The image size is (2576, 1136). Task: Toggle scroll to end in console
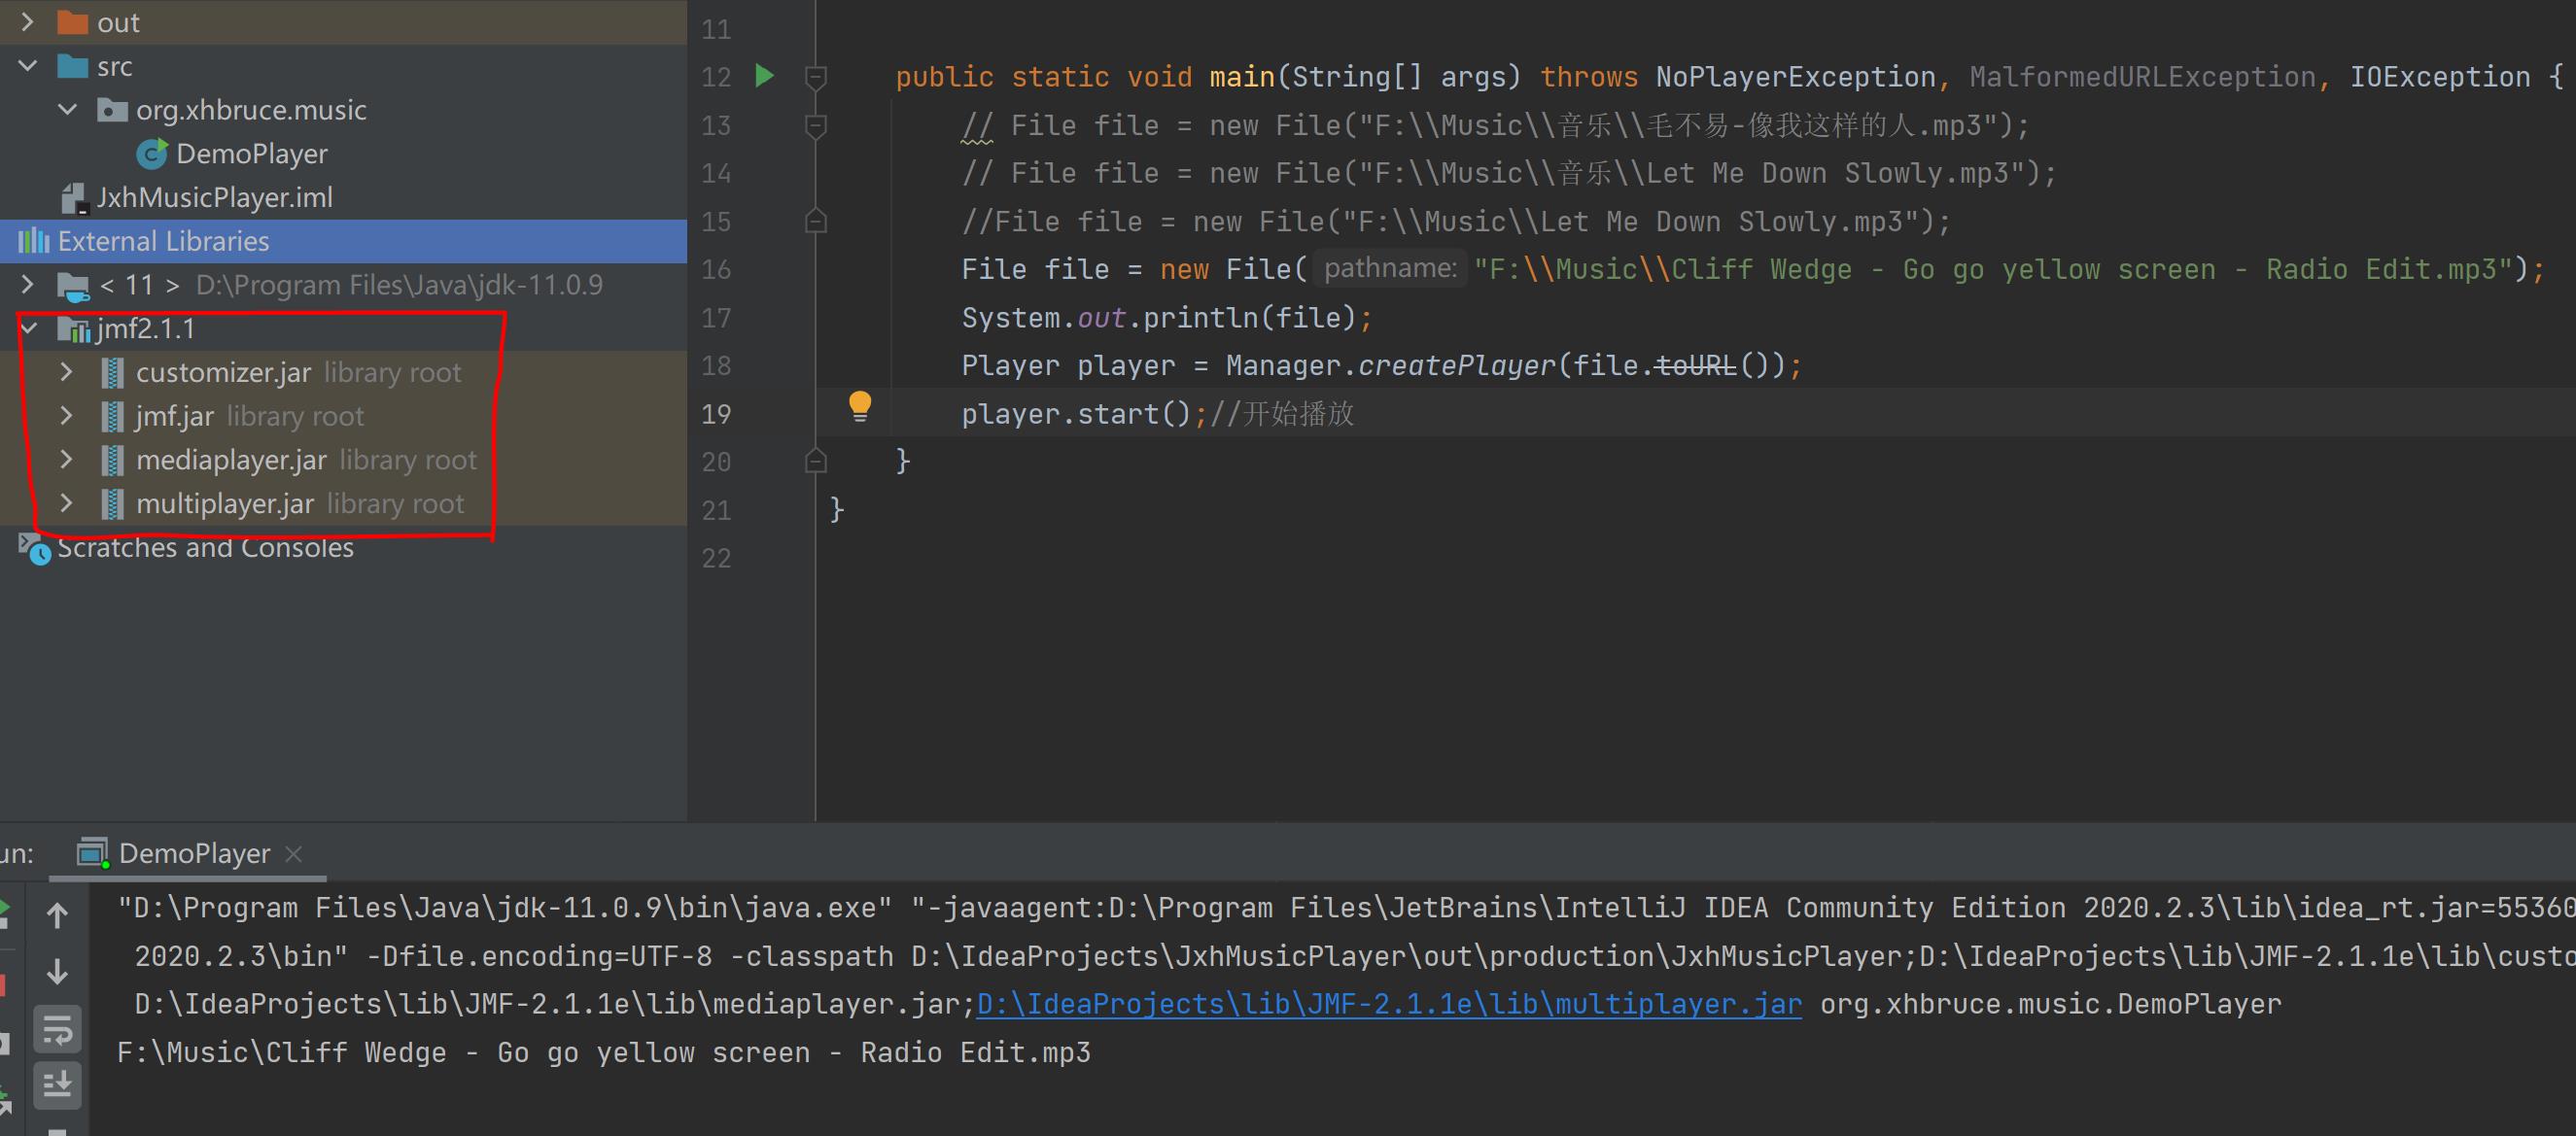(x=57, y=1085)
